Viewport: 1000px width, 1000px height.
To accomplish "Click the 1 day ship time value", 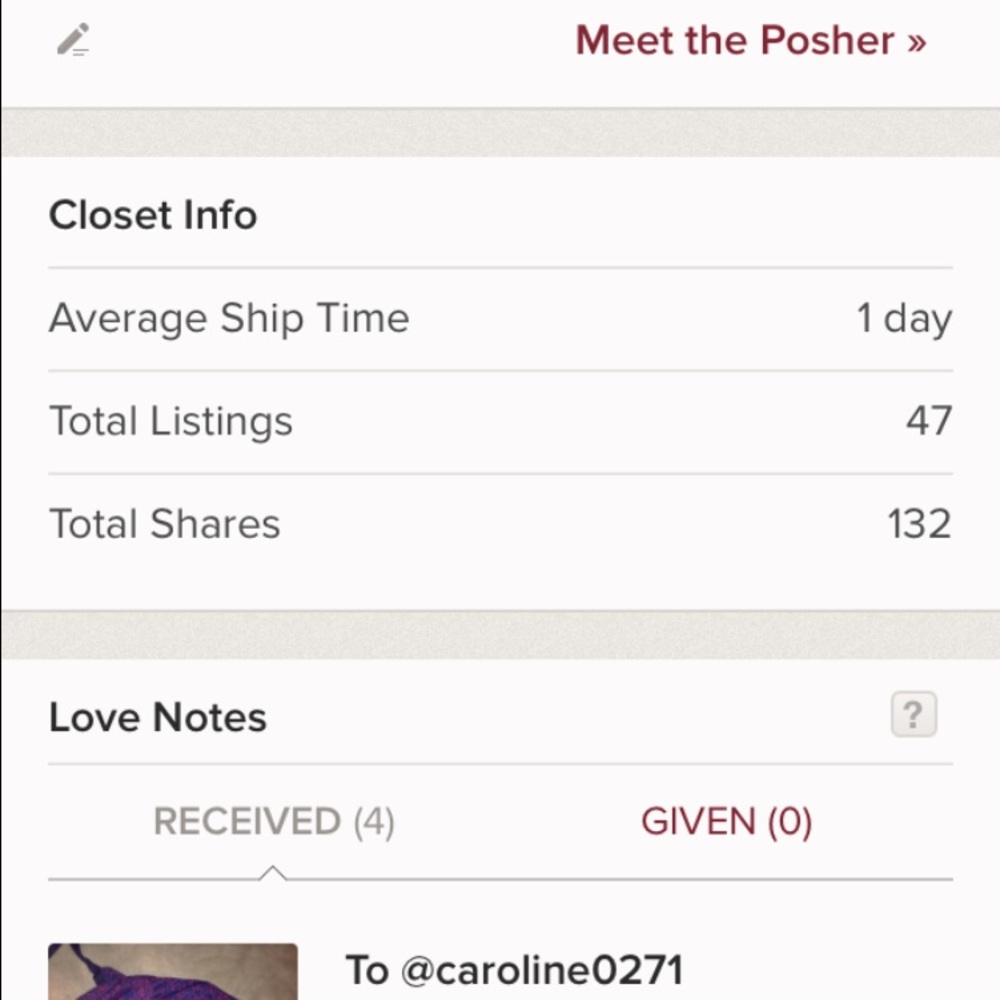I will [903, 319].
